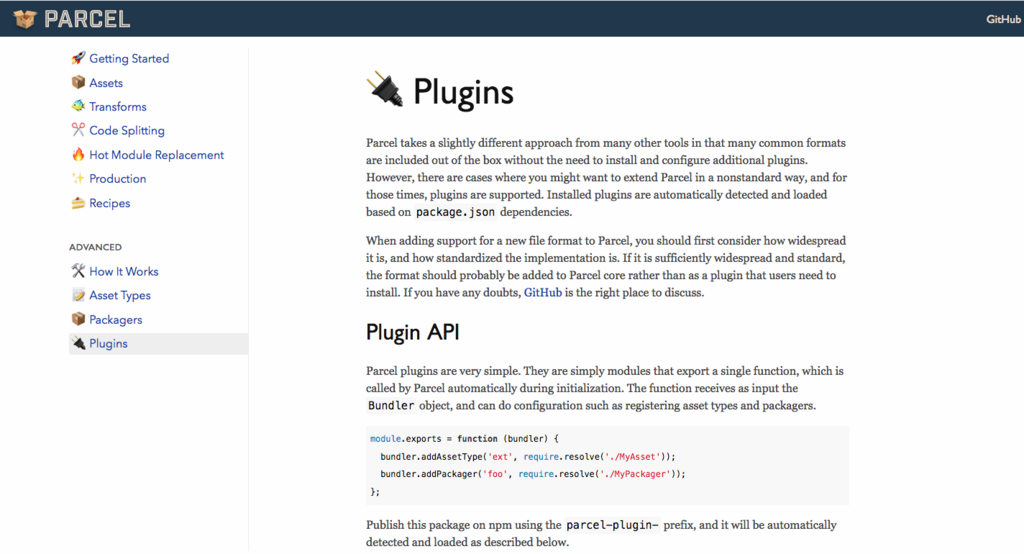Click the memo icon beside Asset Types
Screen dimensions: 1024x554
[78, 295]
